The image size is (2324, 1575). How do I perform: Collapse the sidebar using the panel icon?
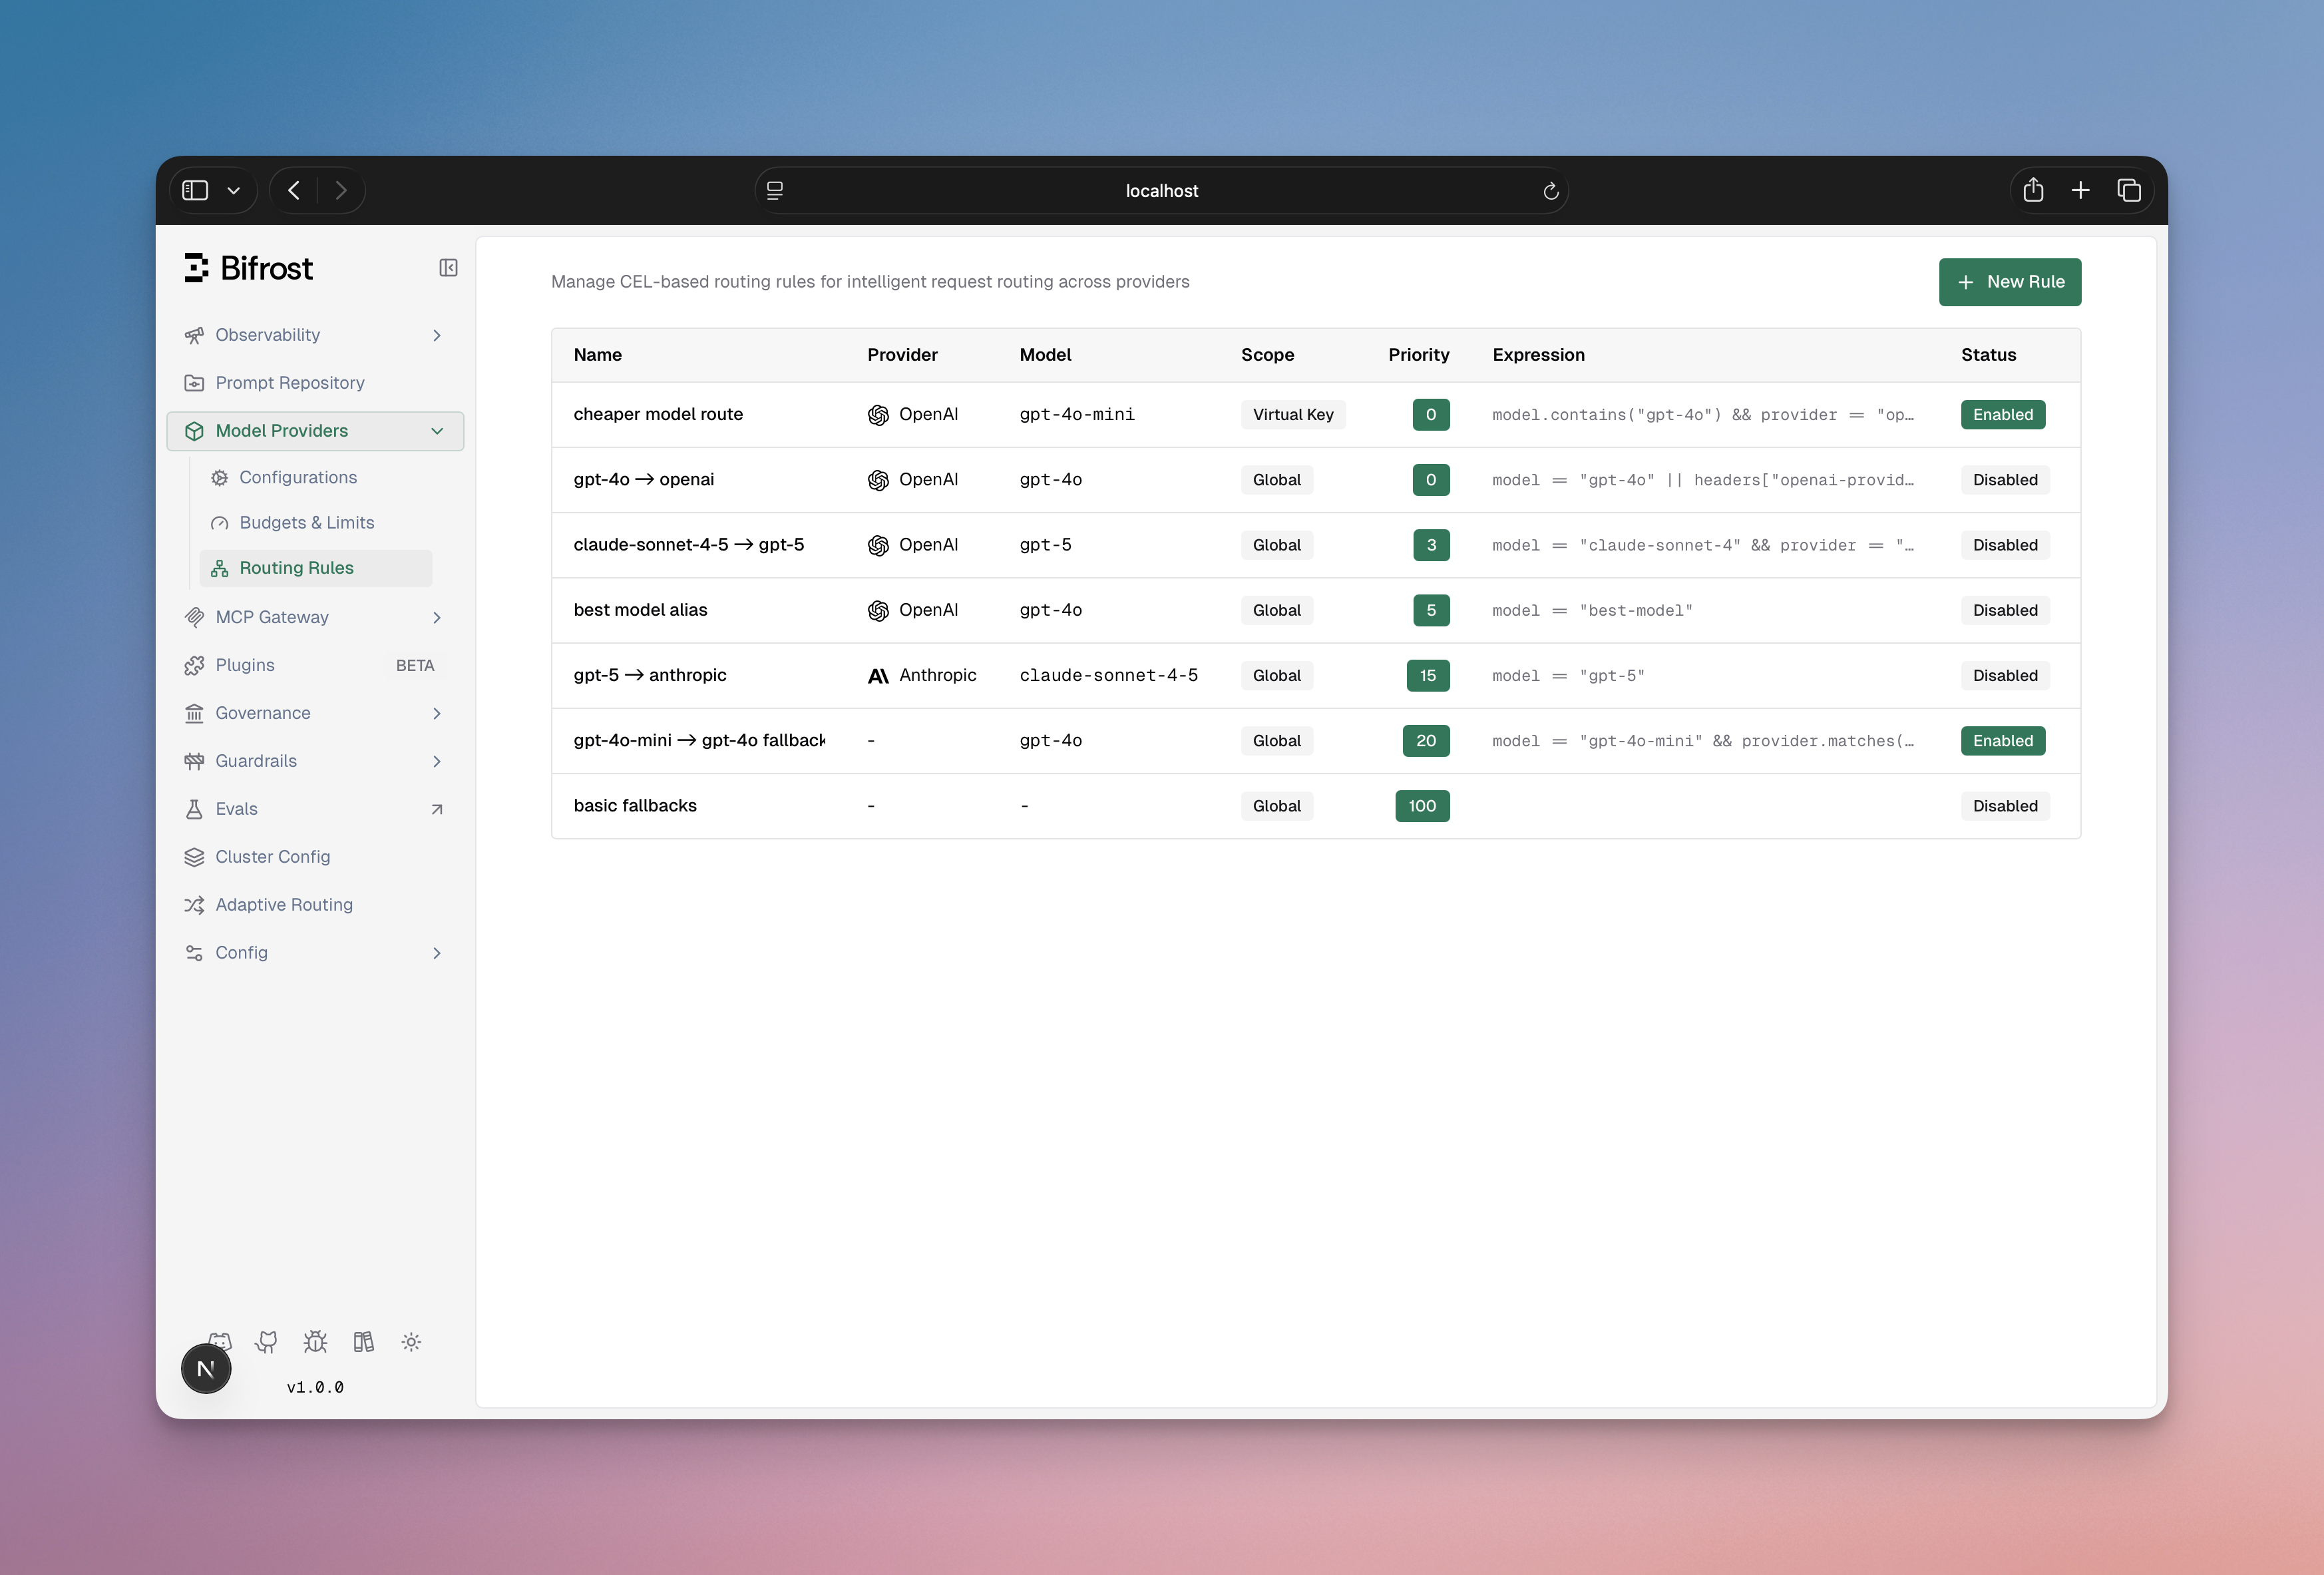coord(447,267)
